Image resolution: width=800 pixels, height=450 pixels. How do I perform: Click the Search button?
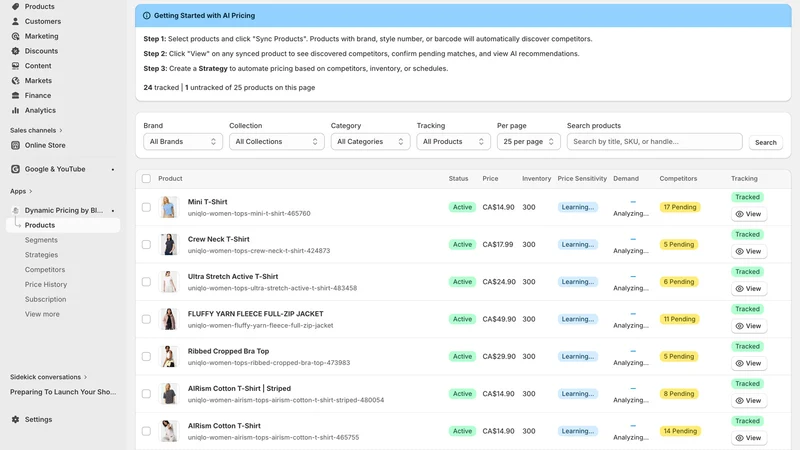765,142
